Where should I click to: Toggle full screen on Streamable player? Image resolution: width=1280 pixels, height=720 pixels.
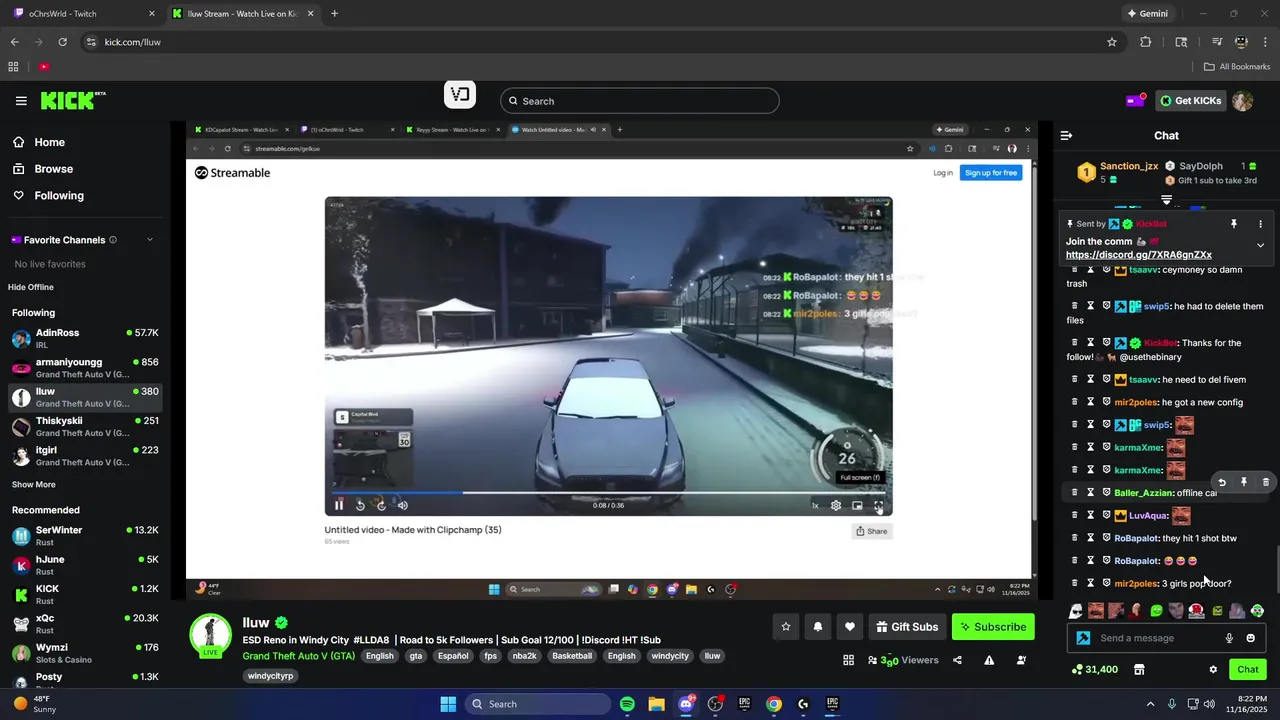click(878, 505)
